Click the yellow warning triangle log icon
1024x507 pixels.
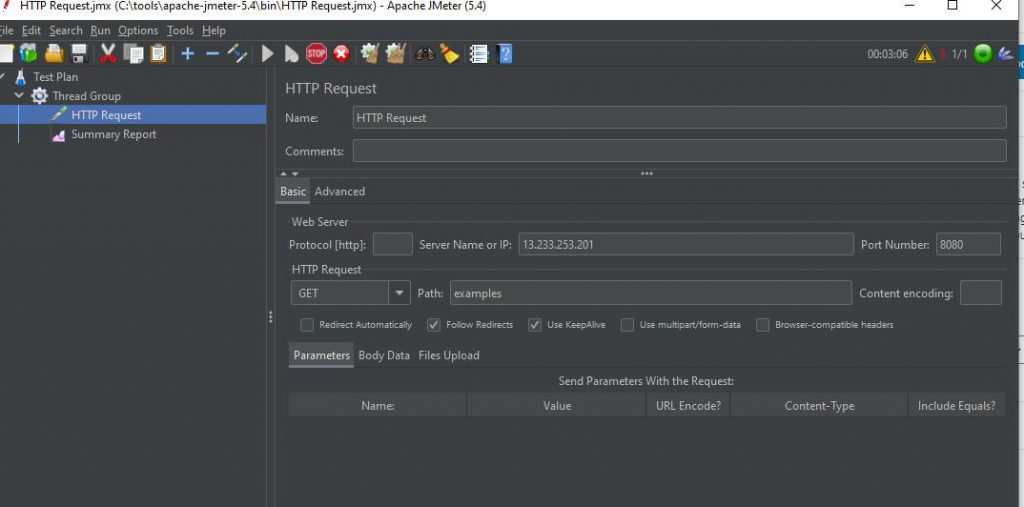925,54
